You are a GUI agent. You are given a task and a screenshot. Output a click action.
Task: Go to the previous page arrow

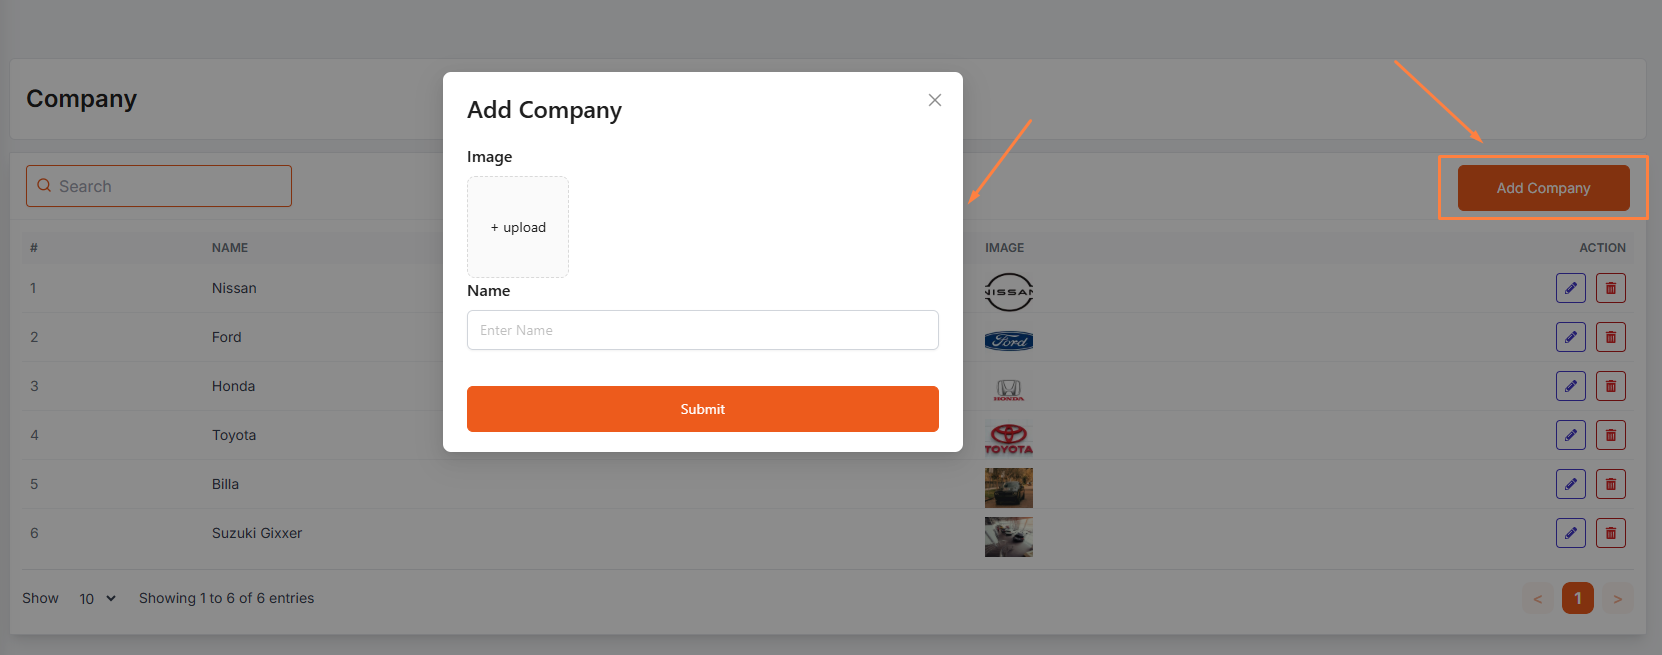click(1538, 598)
